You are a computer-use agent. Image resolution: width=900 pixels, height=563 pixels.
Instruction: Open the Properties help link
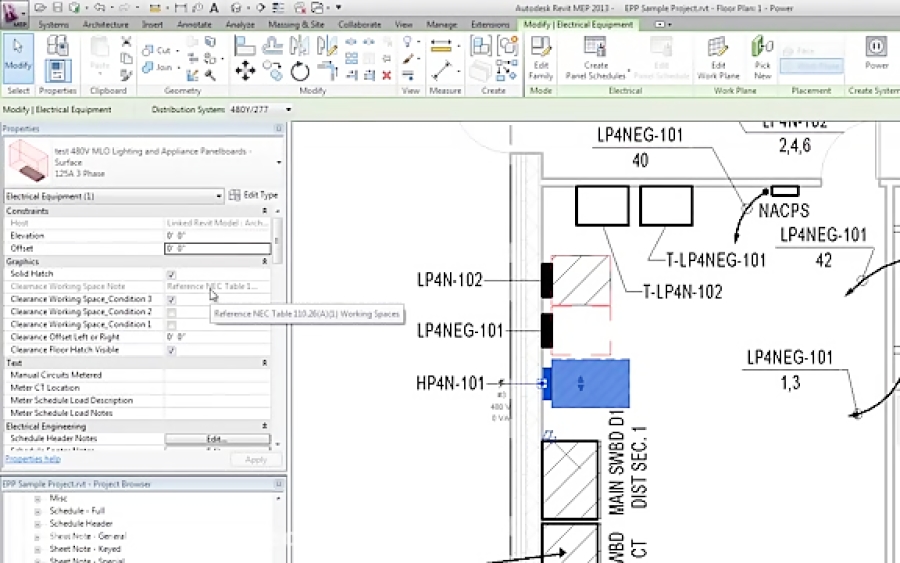click(33, 459)
